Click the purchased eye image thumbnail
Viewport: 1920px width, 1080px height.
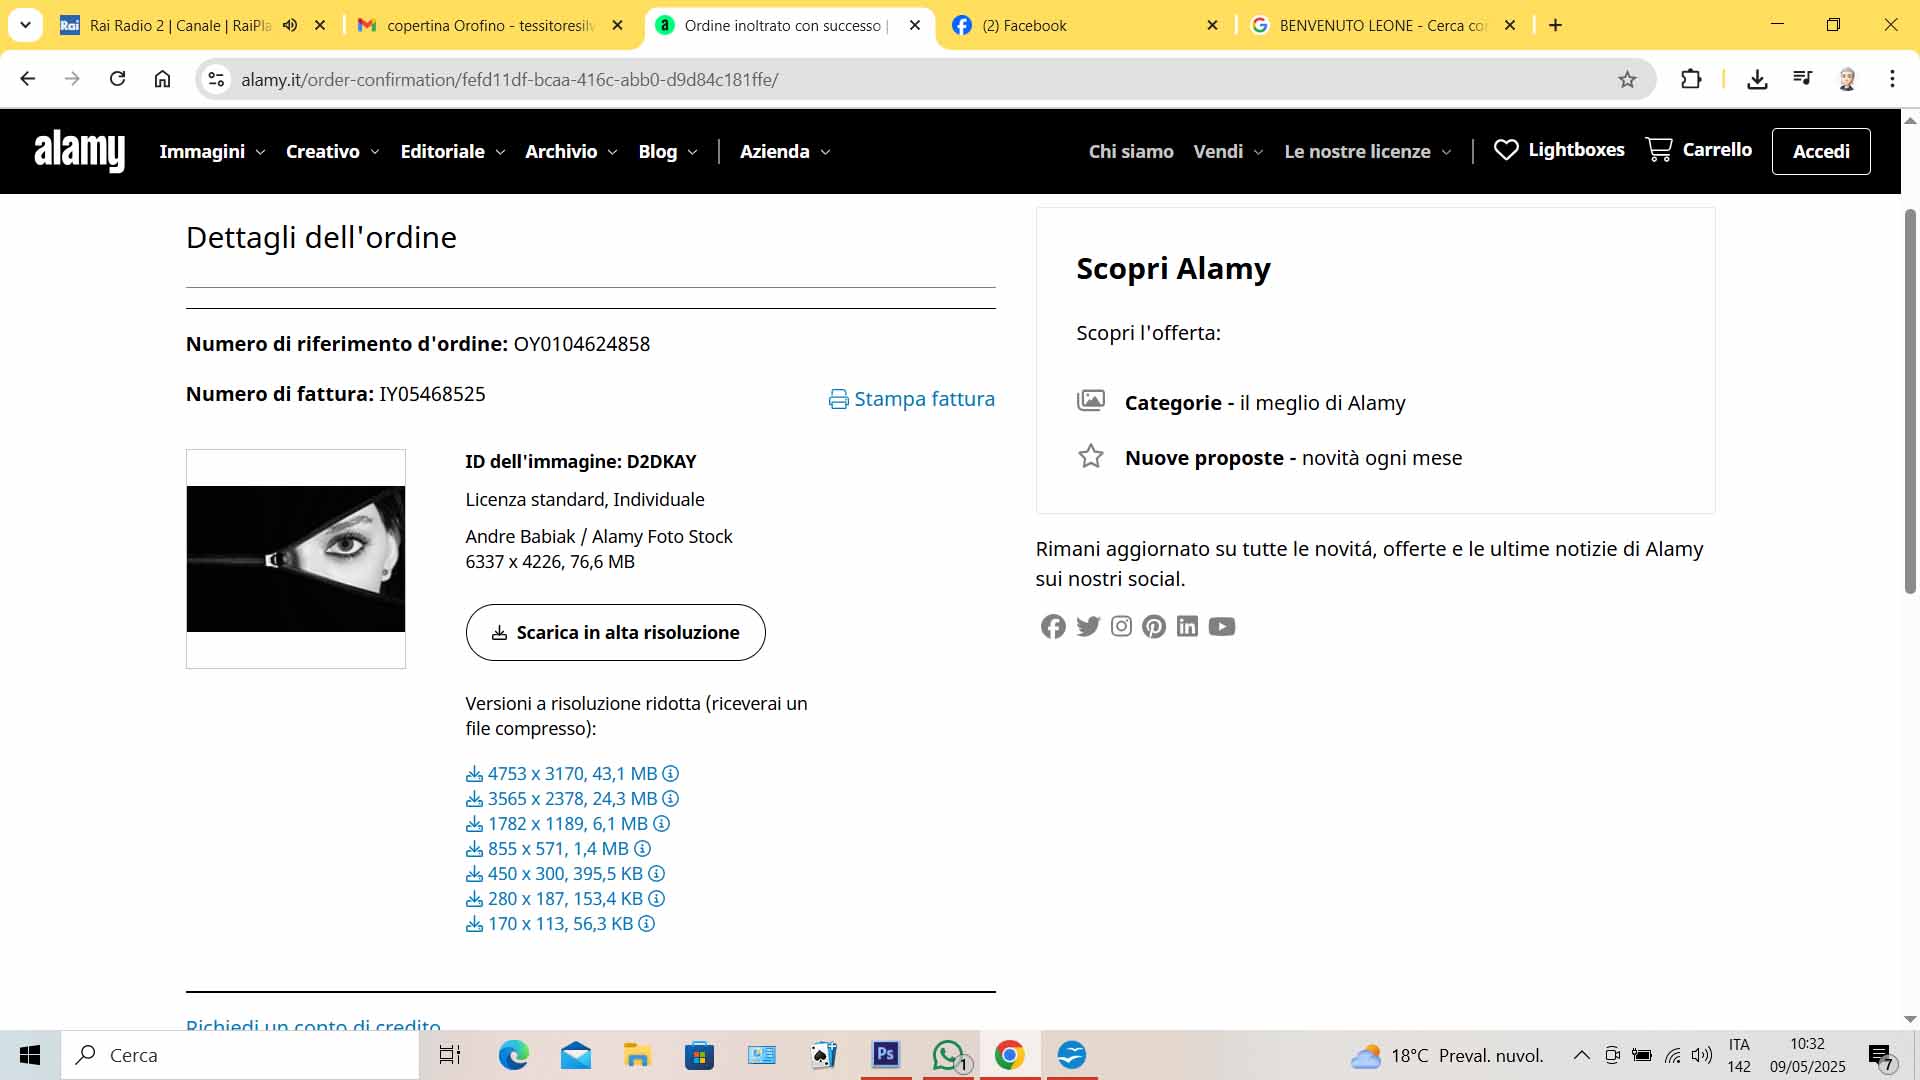(296, 559)
